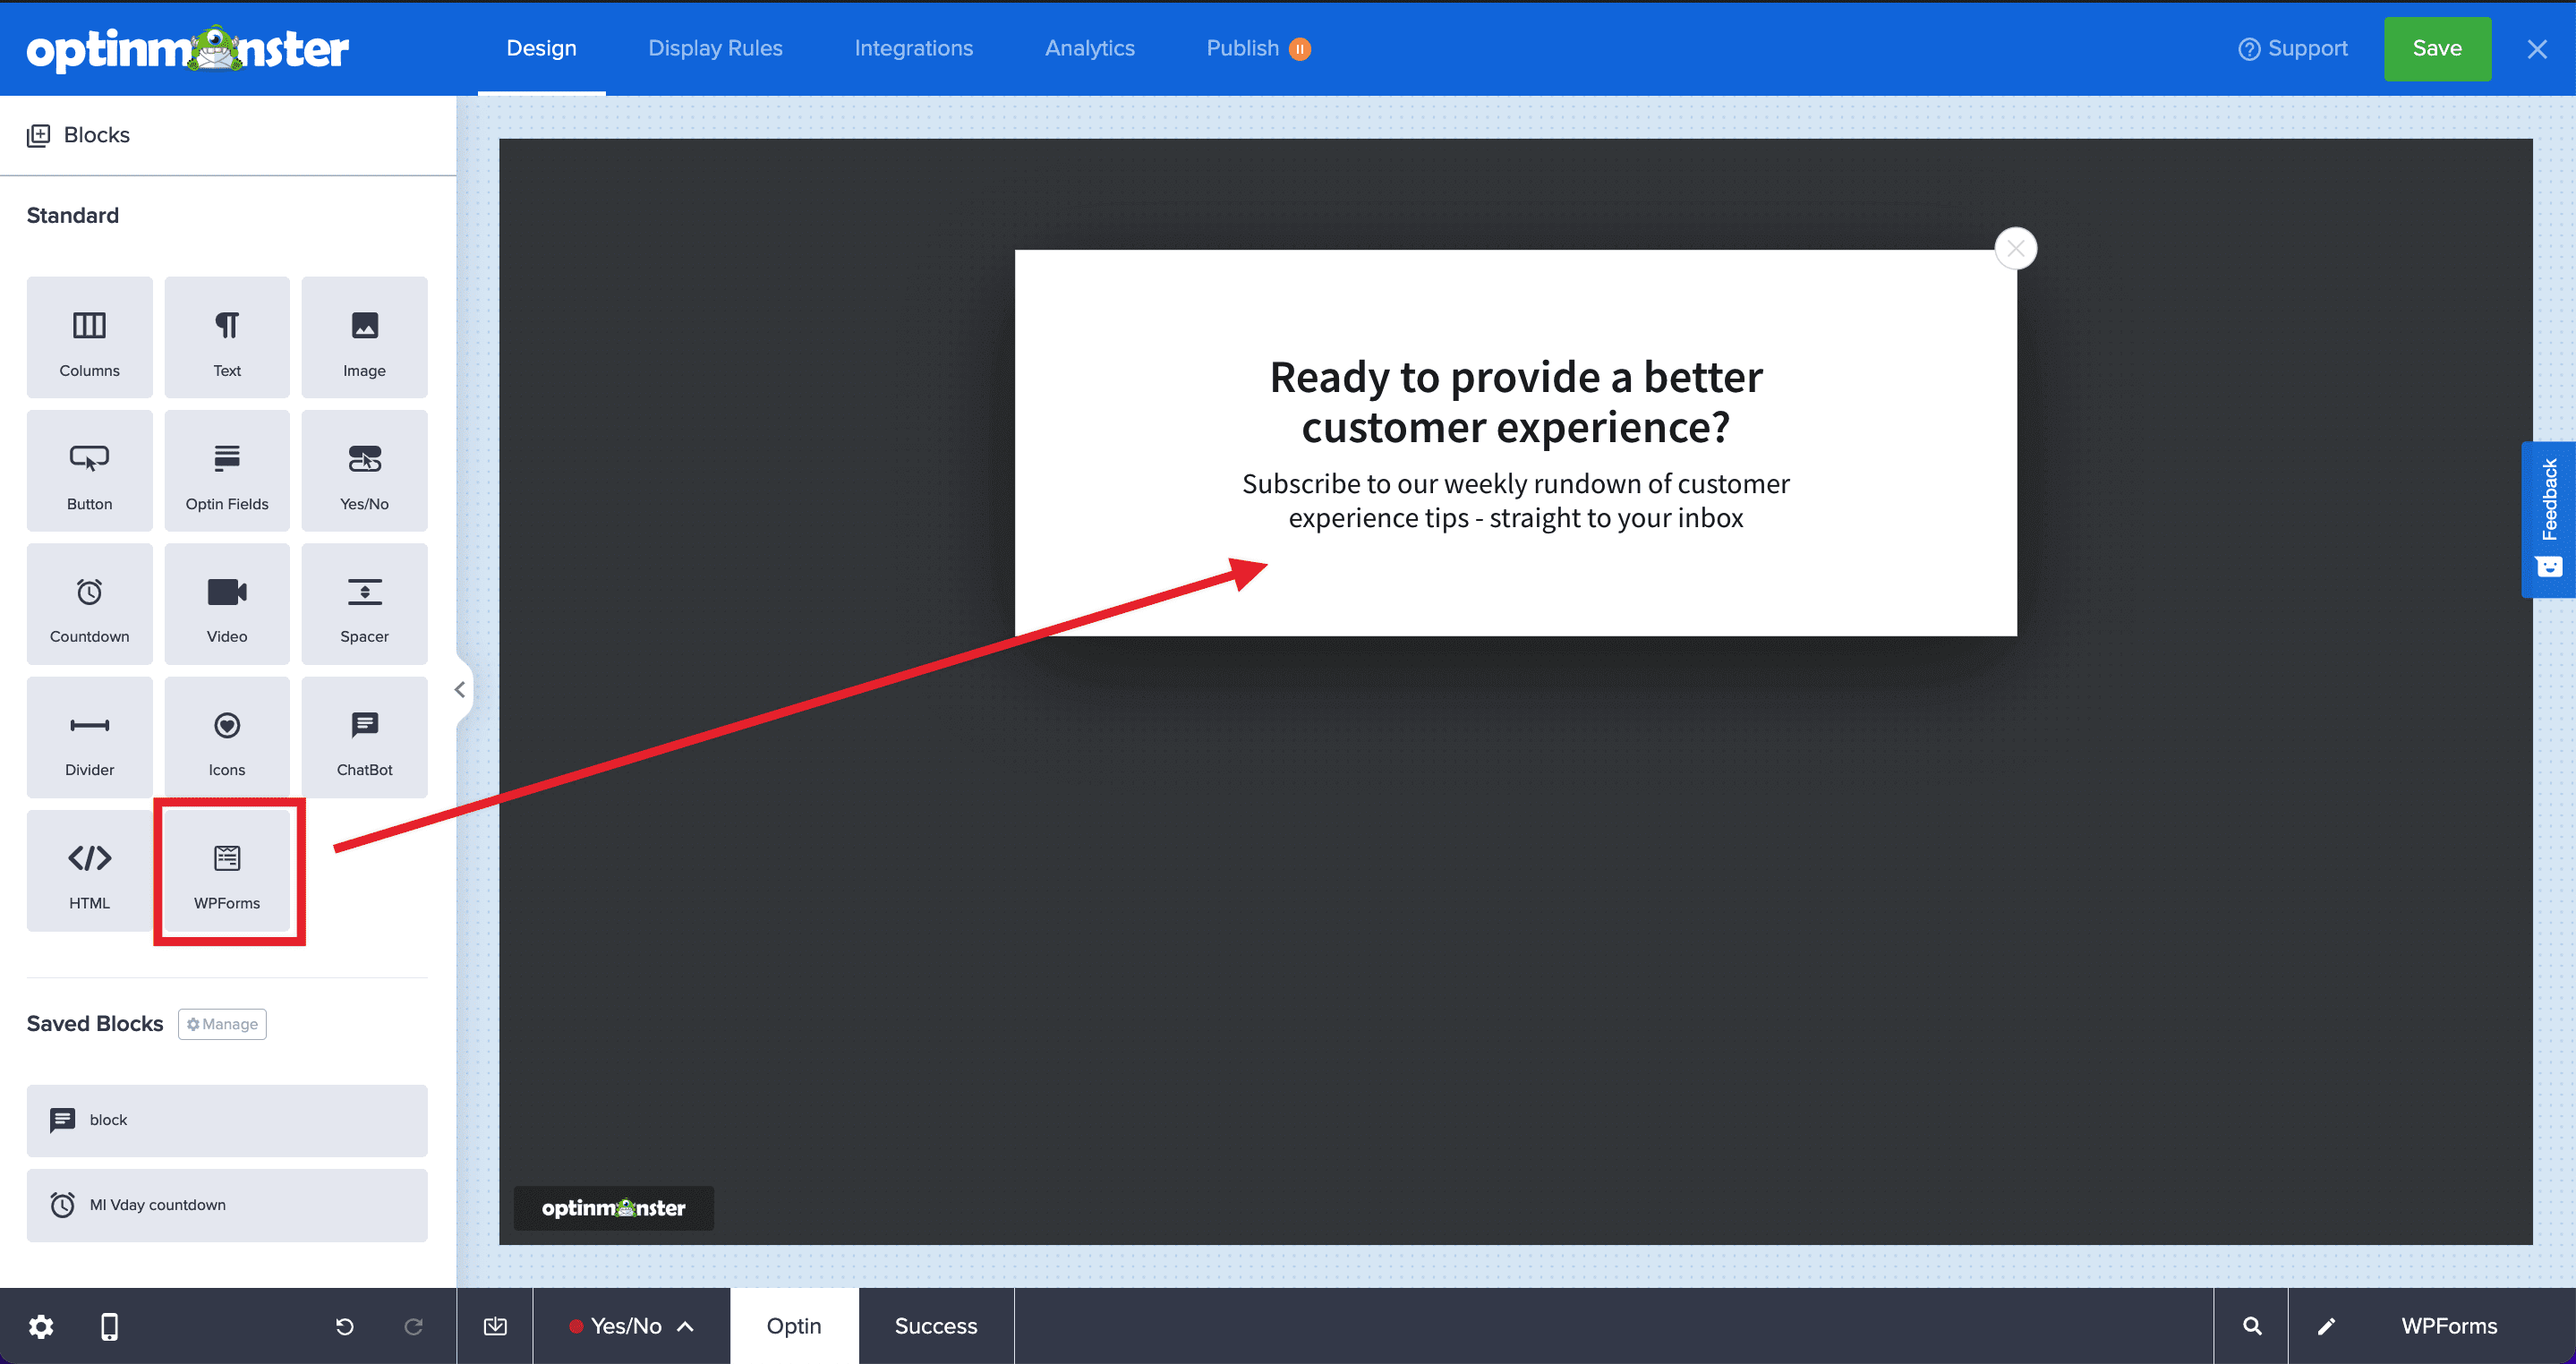
Task: Switch to the Display Rules tab
Action: coord(715,48)
